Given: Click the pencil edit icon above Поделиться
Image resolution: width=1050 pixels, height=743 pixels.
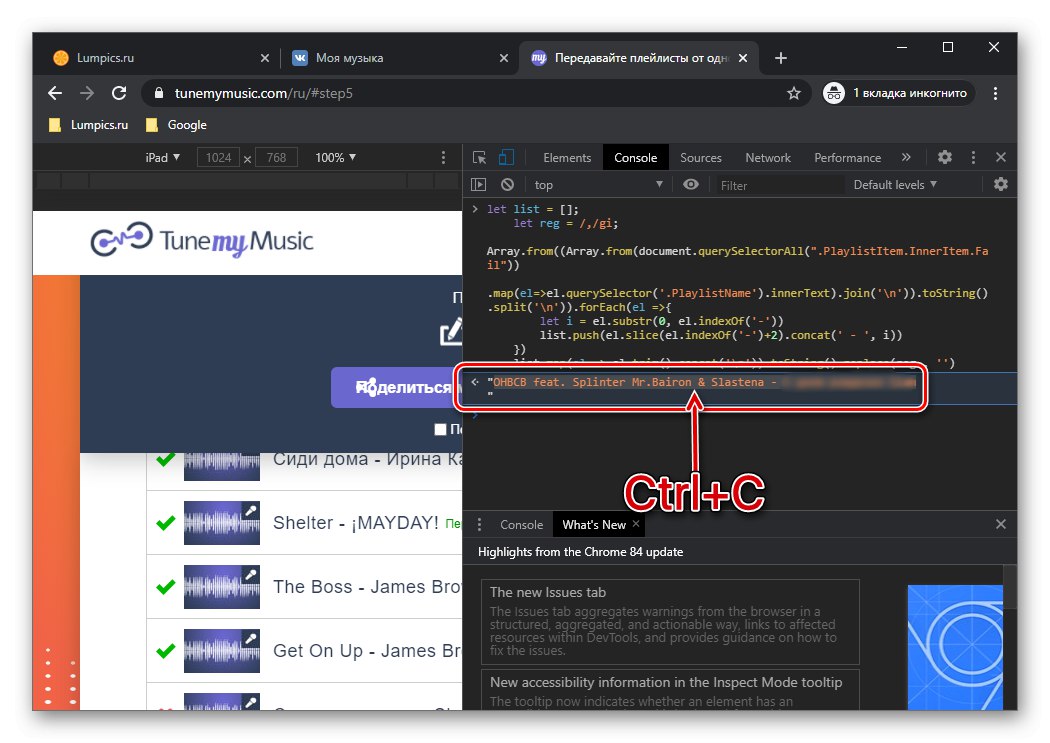Looking at the screenshot, I should pyautogui.click(x=451, y=331).
